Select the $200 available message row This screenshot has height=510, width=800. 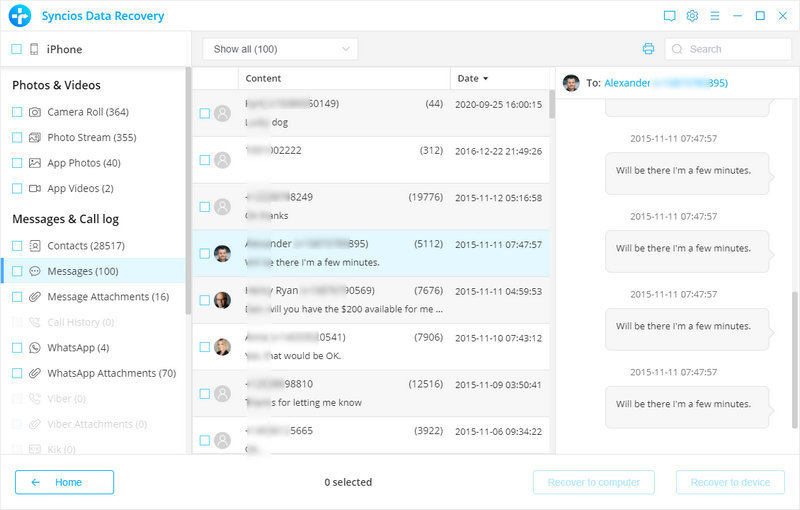[x=371, y=300]
